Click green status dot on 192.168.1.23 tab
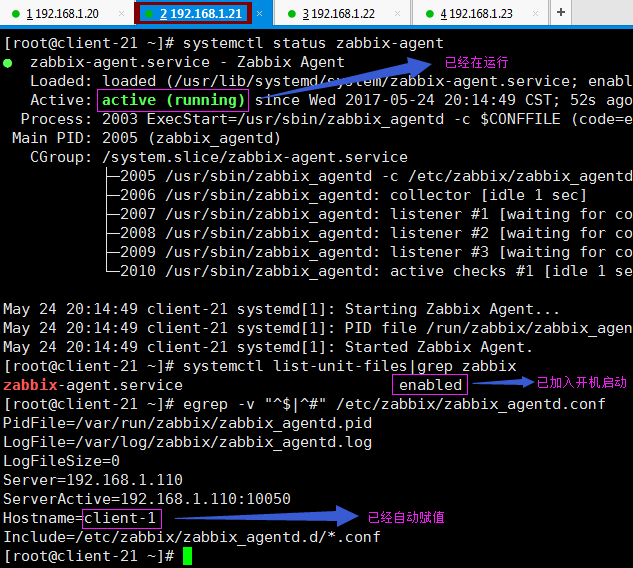Screen dimensions: 633x568 (x=430, y=14)
